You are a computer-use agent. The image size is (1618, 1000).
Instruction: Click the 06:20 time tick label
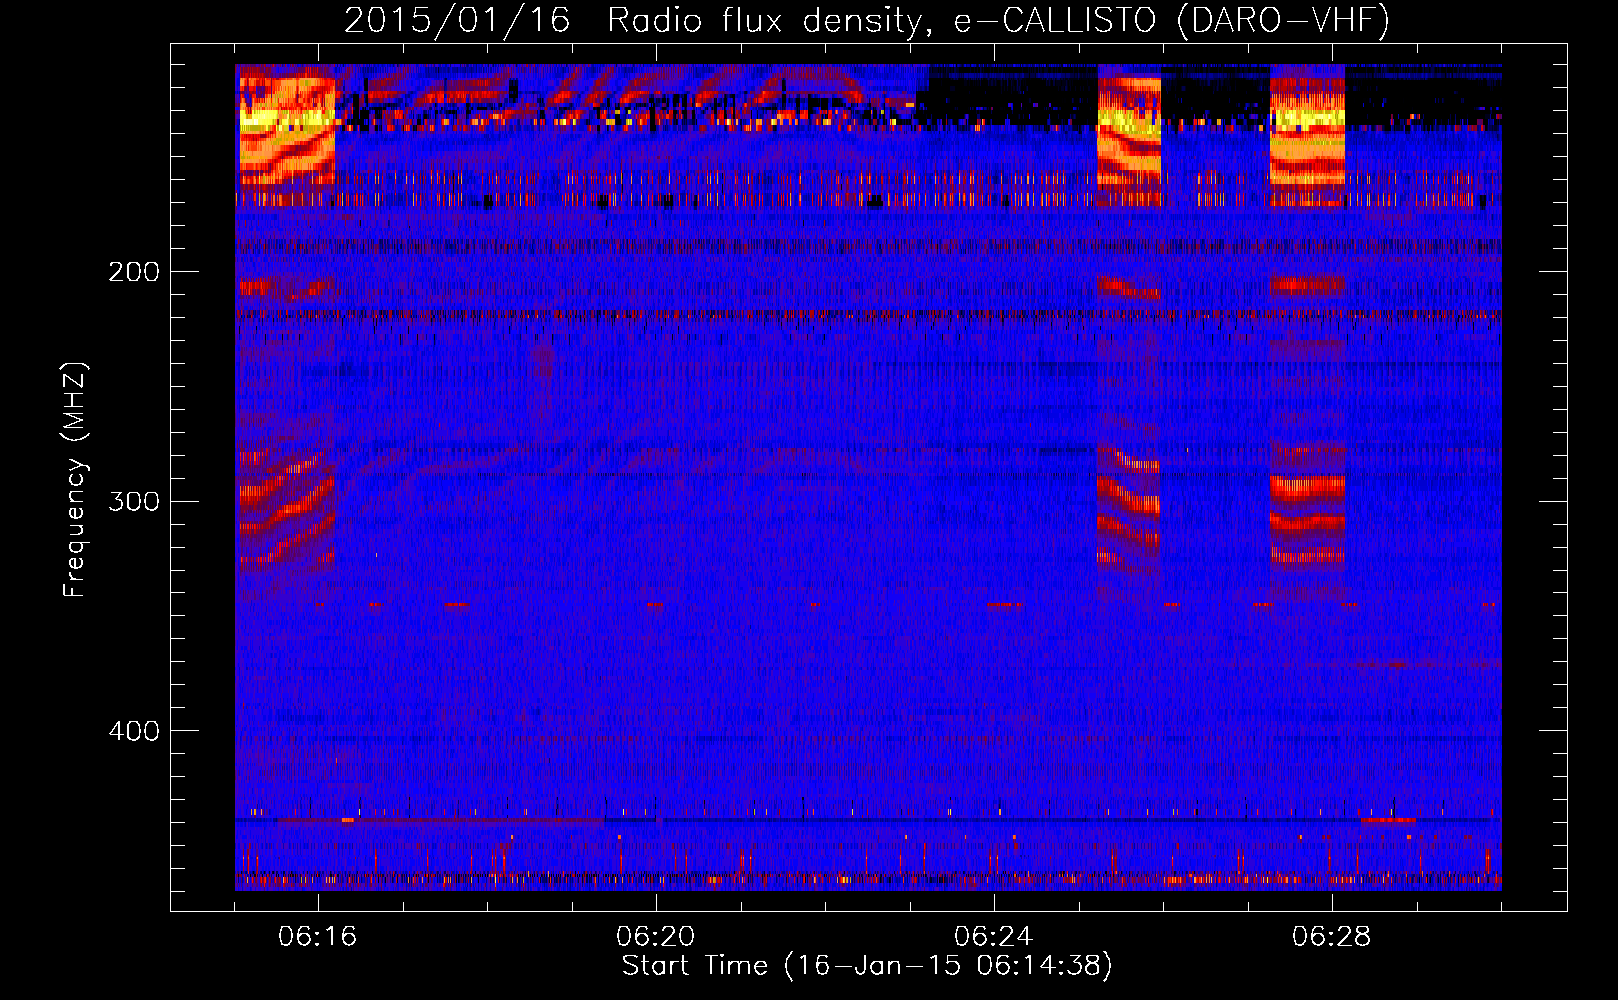coord(656,937)
